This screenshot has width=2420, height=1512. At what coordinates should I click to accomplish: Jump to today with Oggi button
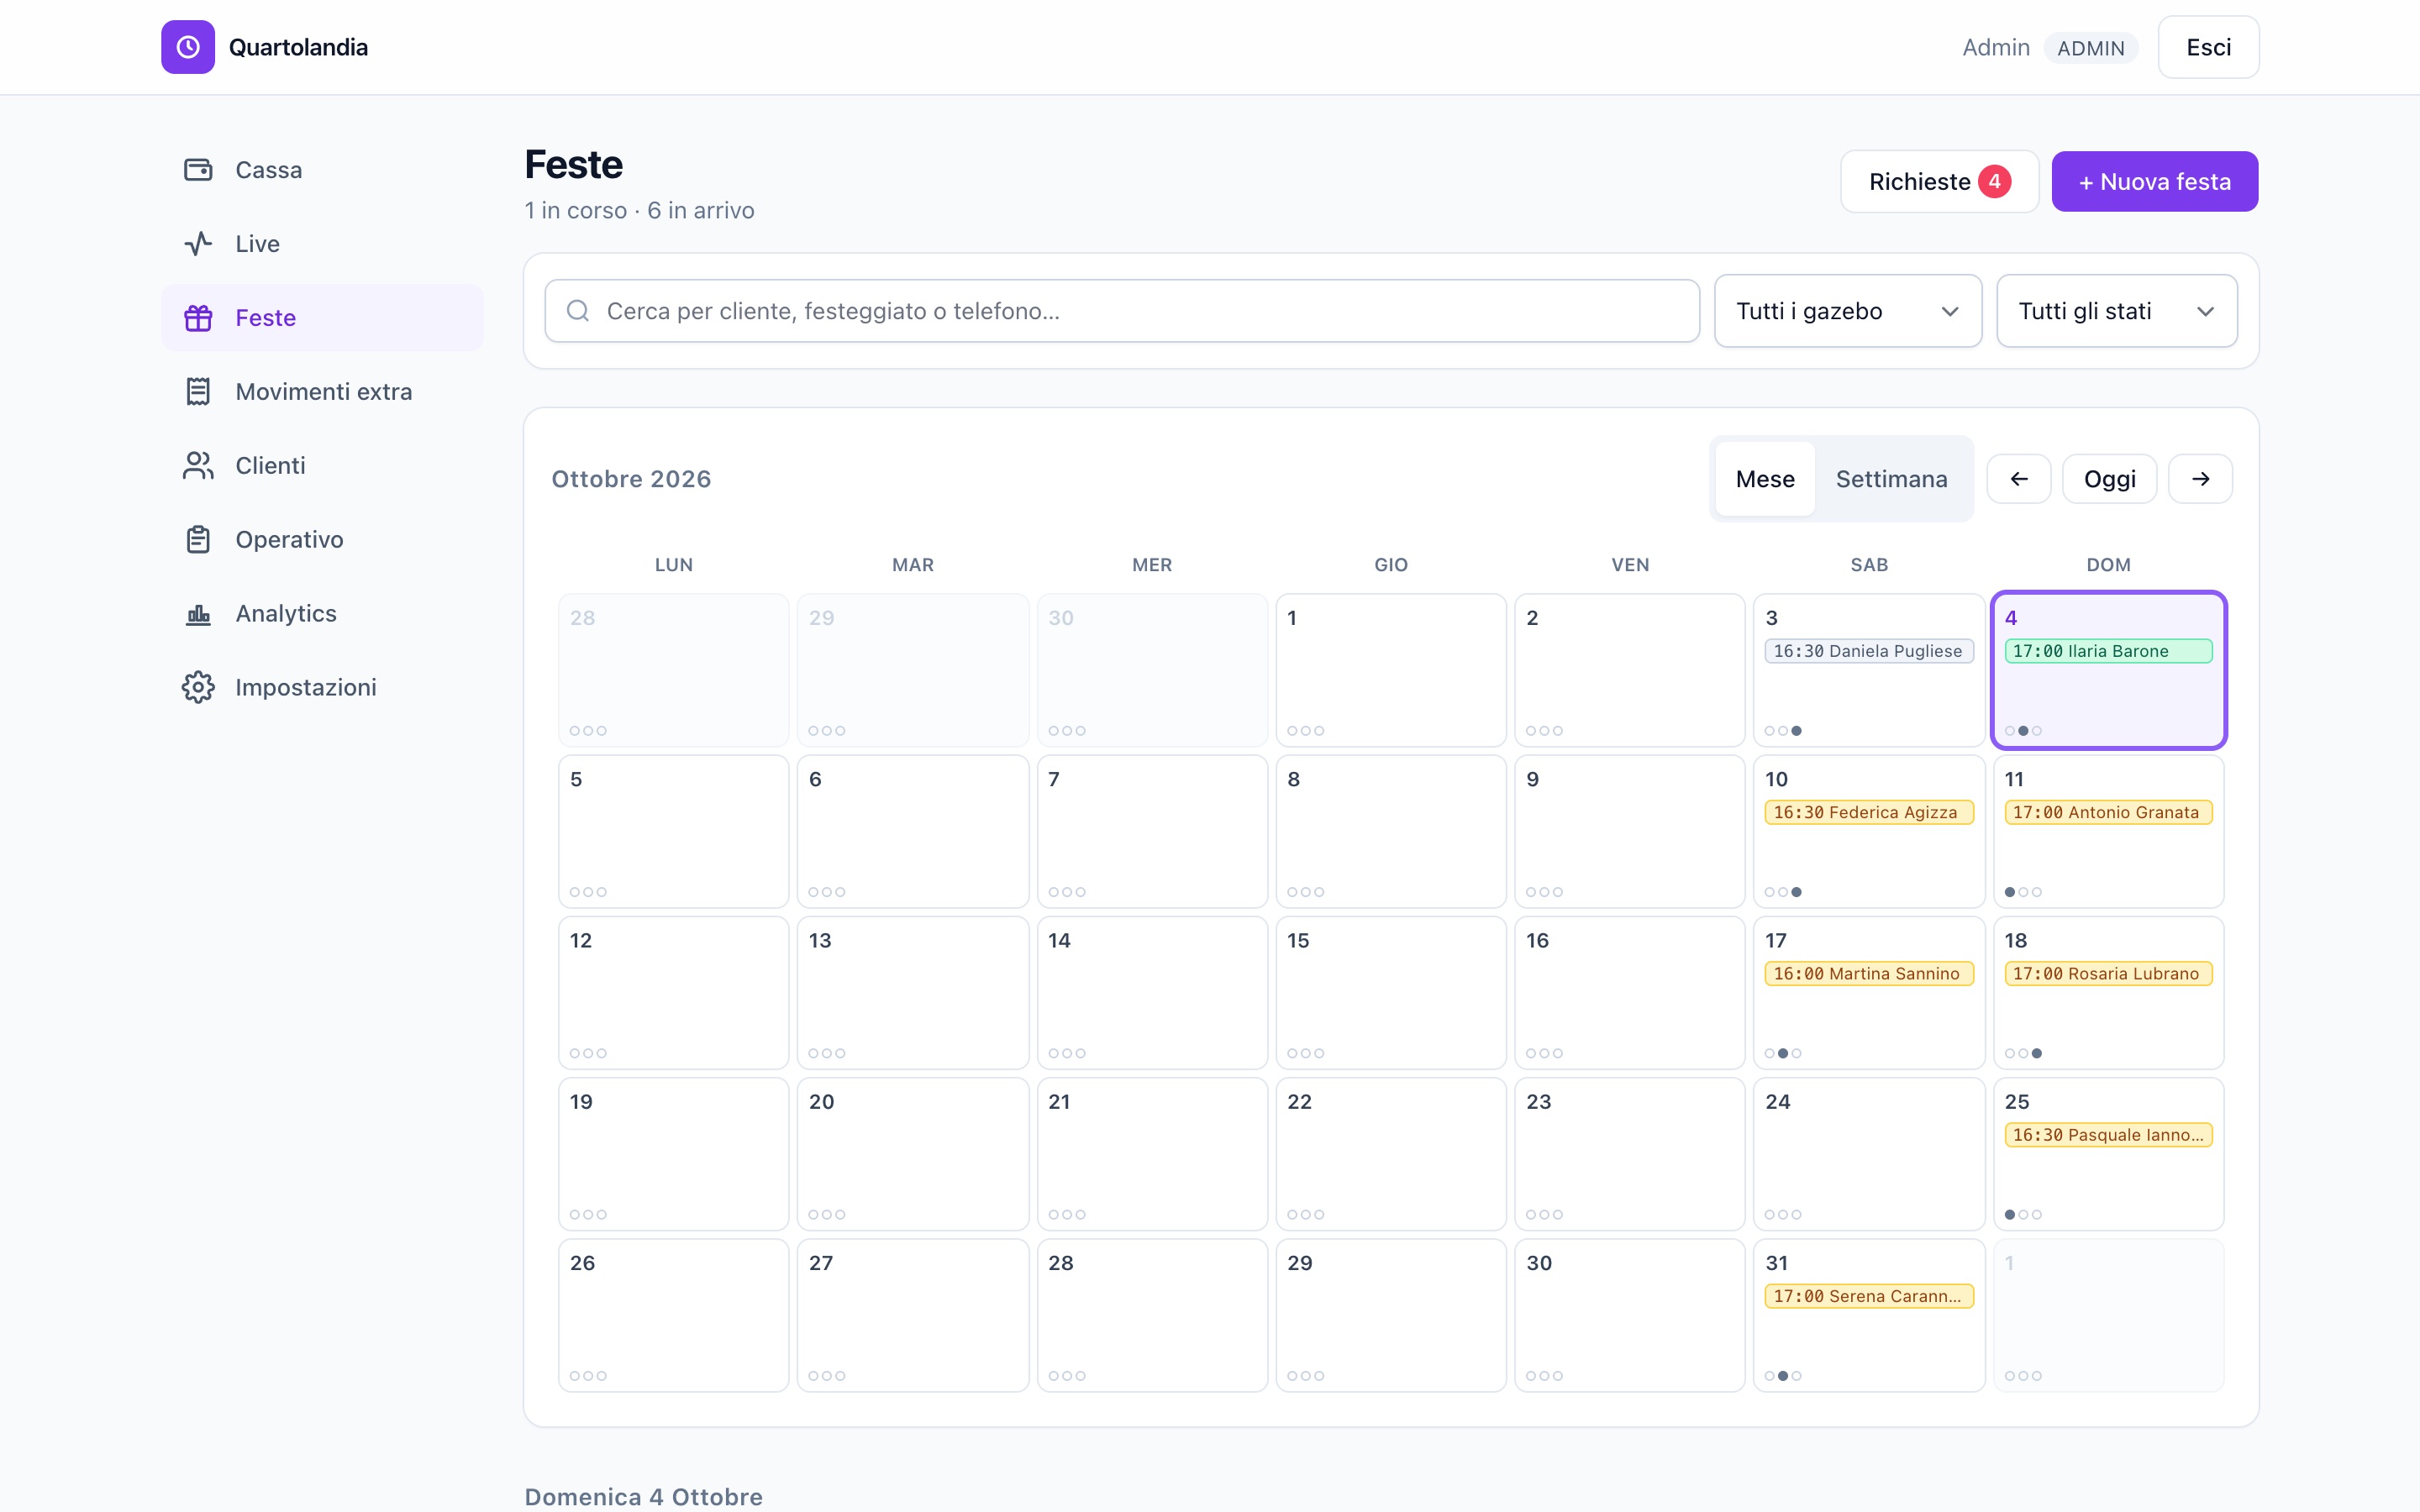click(2110, 479)
